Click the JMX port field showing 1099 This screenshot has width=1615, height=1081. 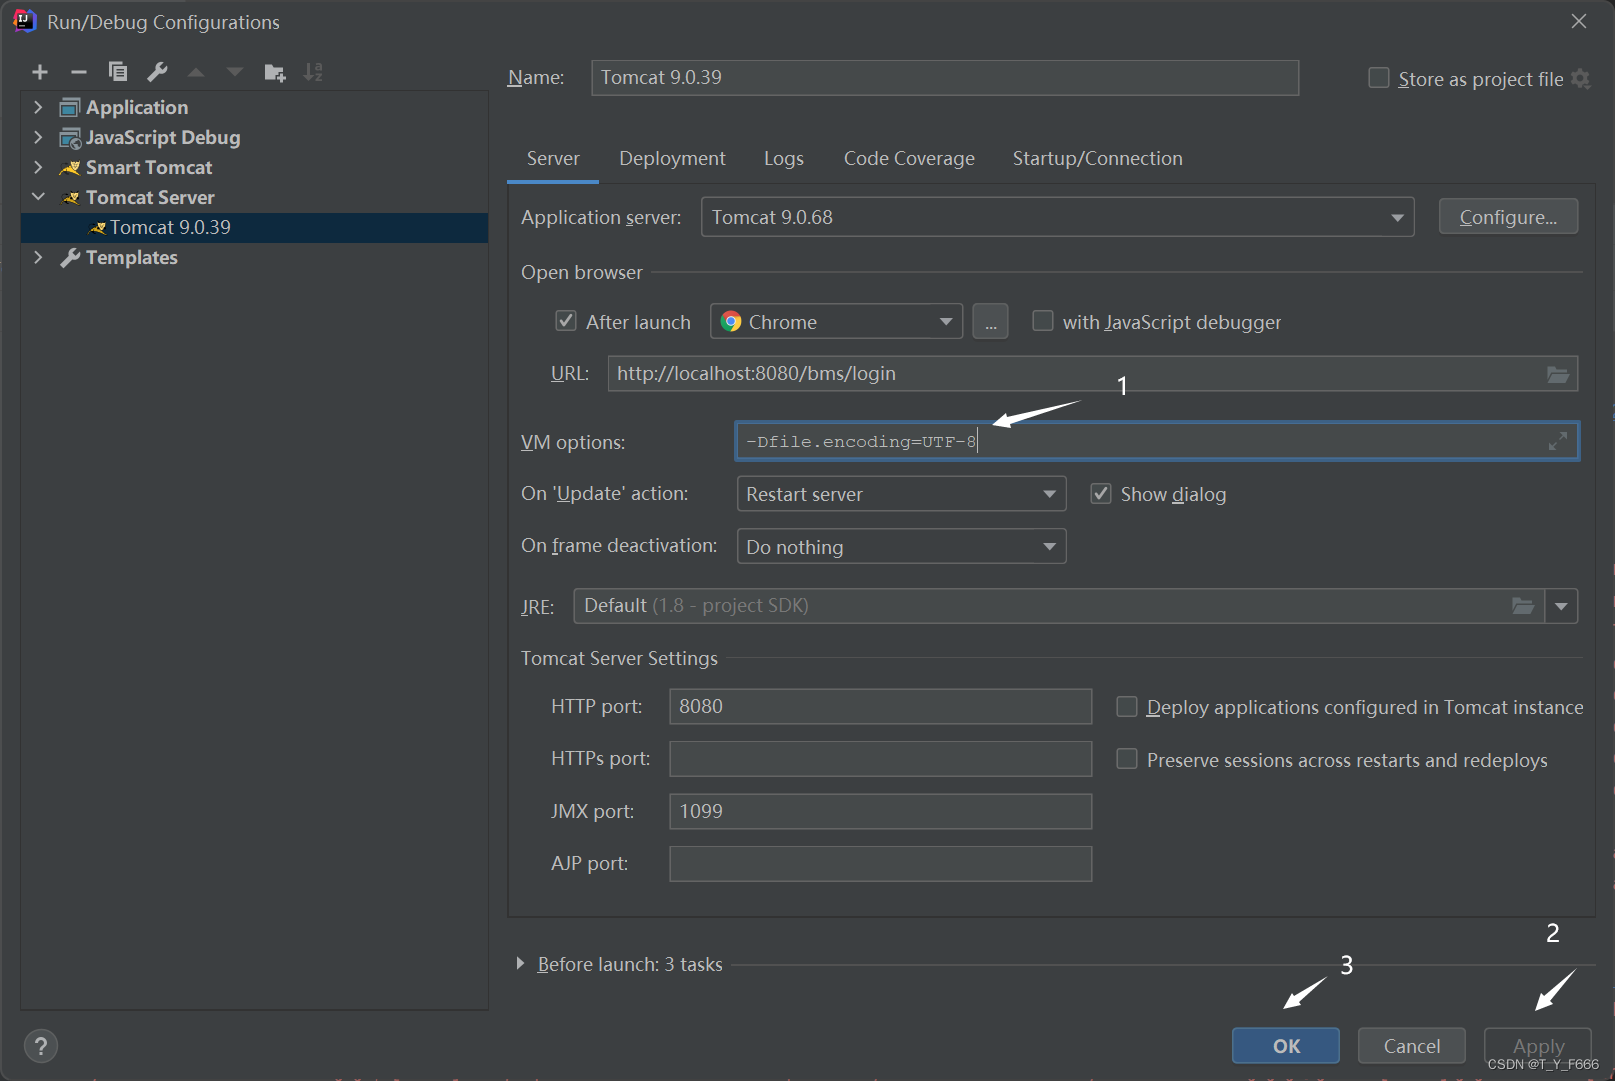tap(880, 812)
